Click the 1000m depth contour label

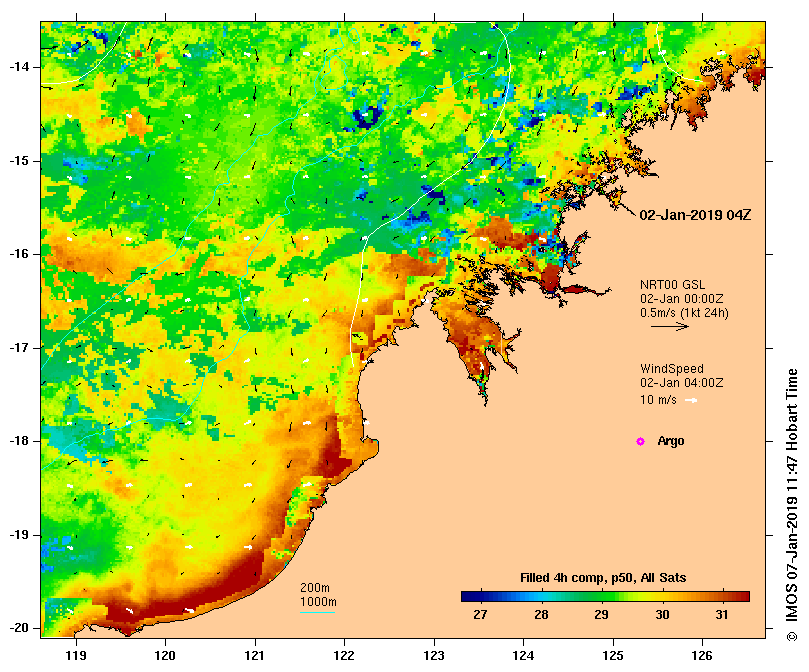pos(318,602)
